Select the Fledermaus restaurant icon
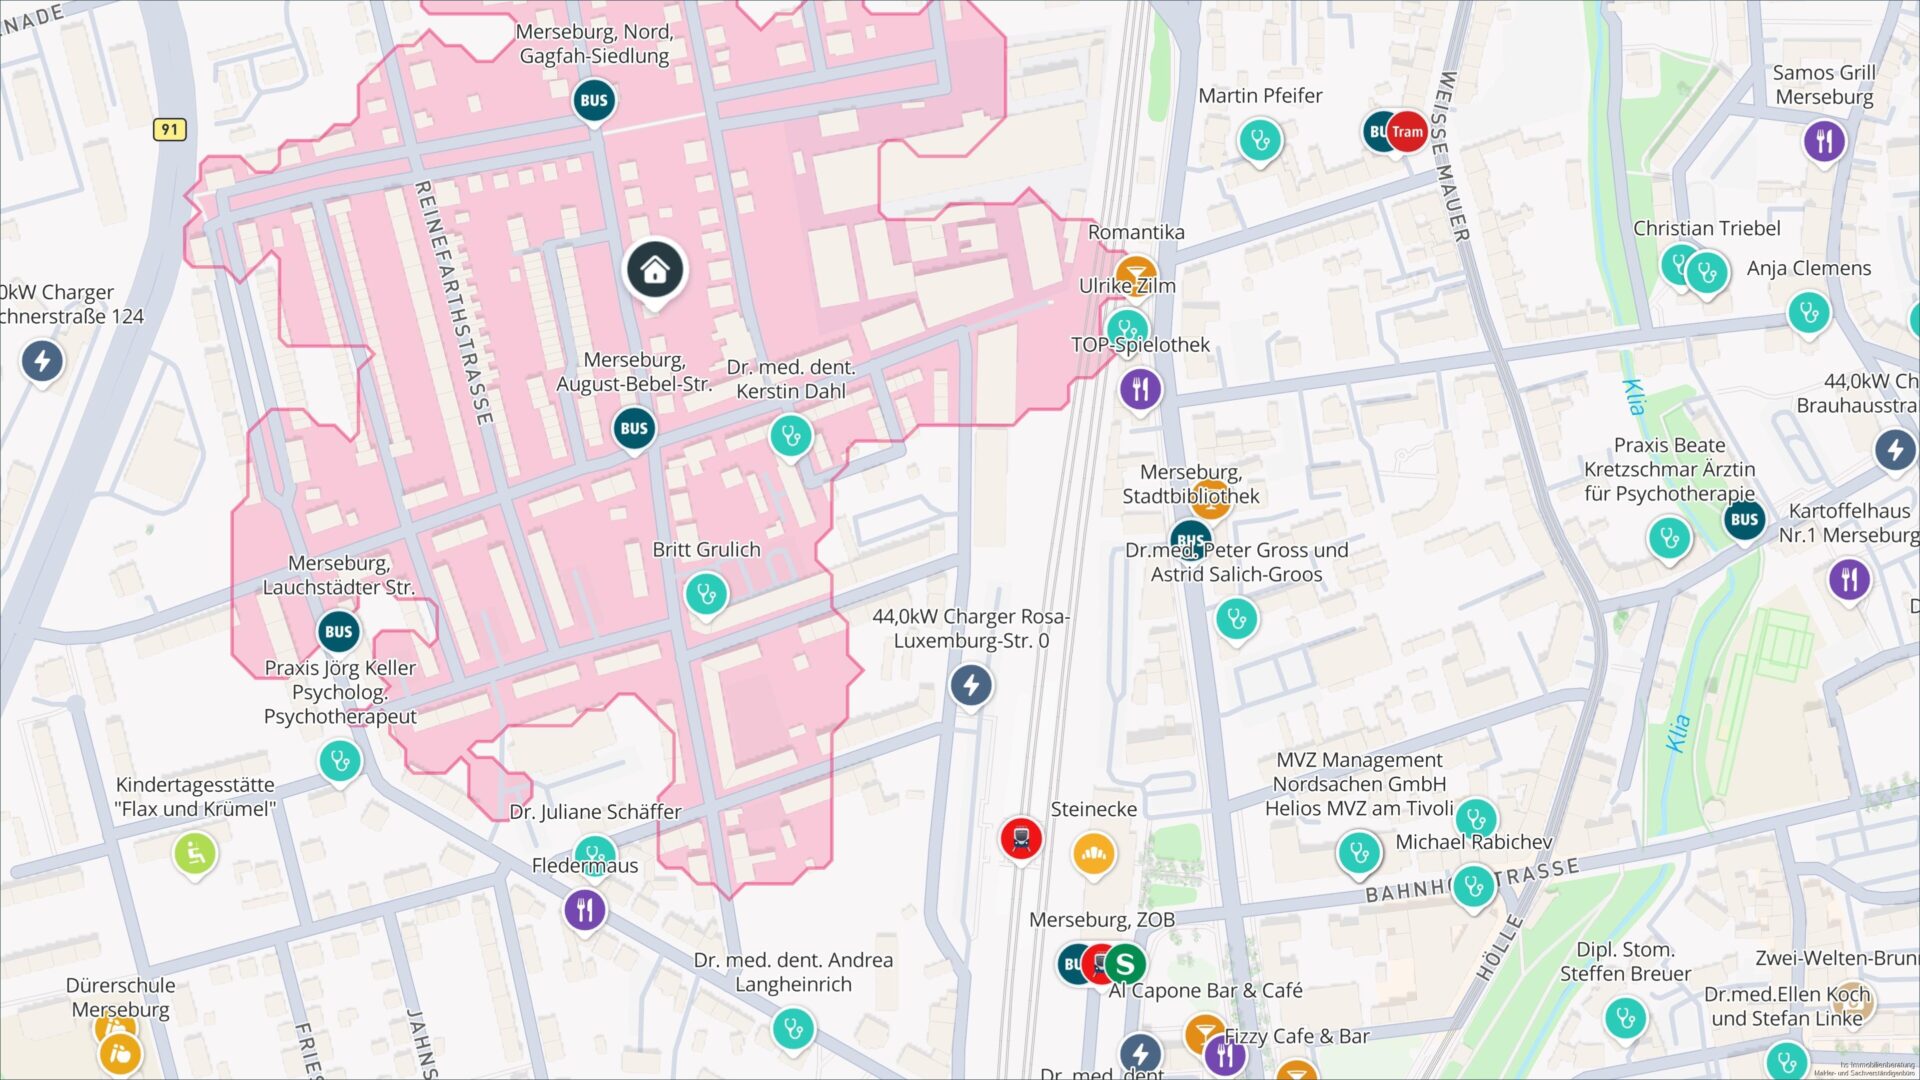This screenshot has width=1920, height=1080. 585,910
